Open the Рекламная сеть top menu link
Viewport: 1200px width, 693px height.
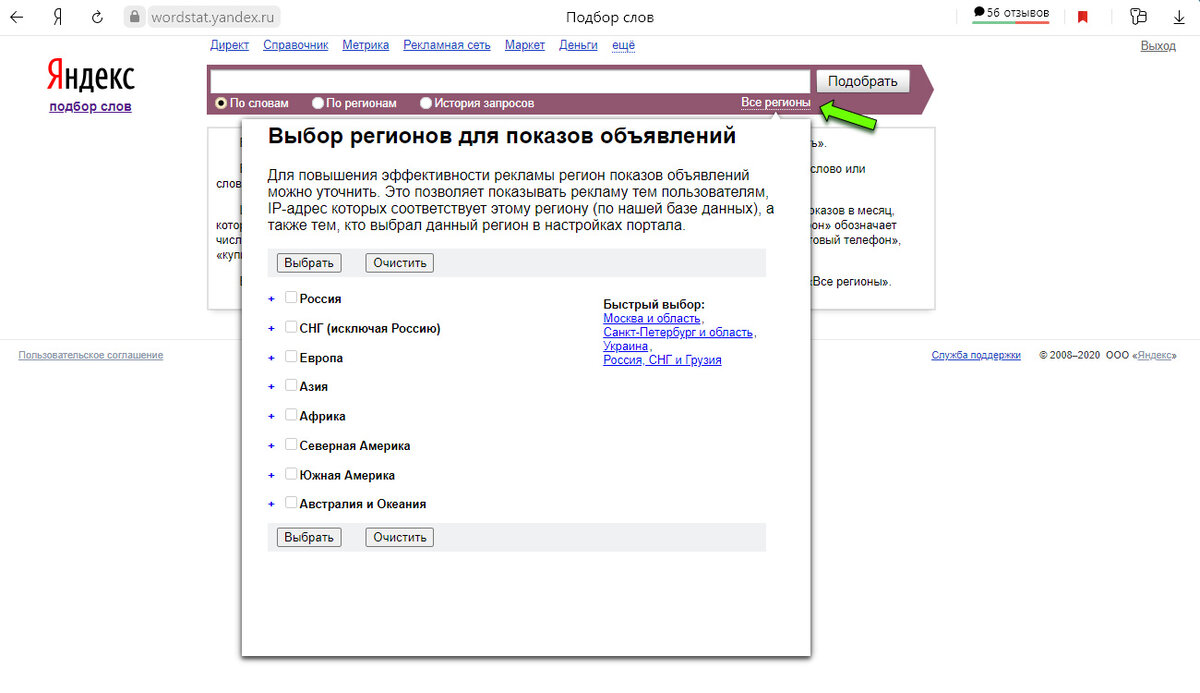click(447, 45)
